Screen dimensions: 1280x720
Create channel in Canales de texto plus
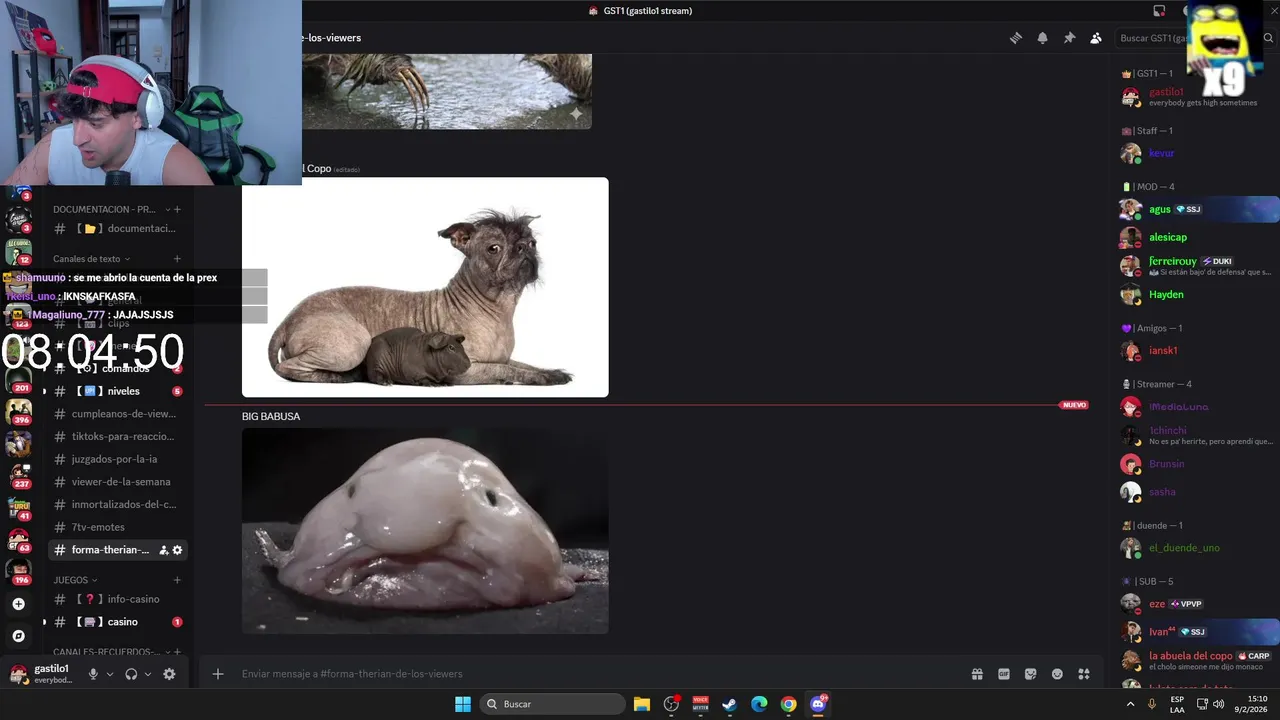point(177,259)
